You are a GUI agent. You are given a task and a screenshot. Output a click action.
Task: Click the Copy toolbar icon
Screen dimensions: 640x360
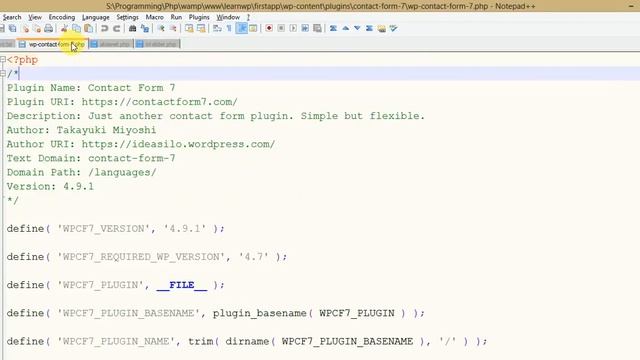(76, 28)
